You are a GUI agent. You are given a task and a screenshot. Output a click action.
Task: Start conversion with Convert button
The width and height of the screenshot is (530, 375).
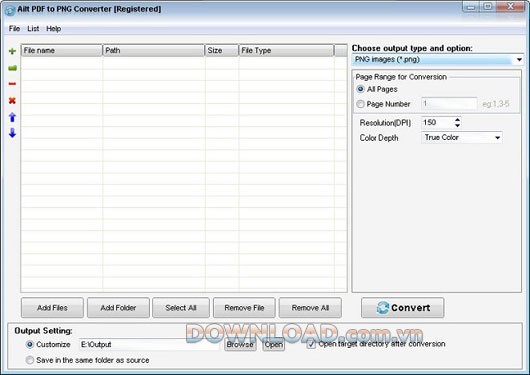point(403,308)
